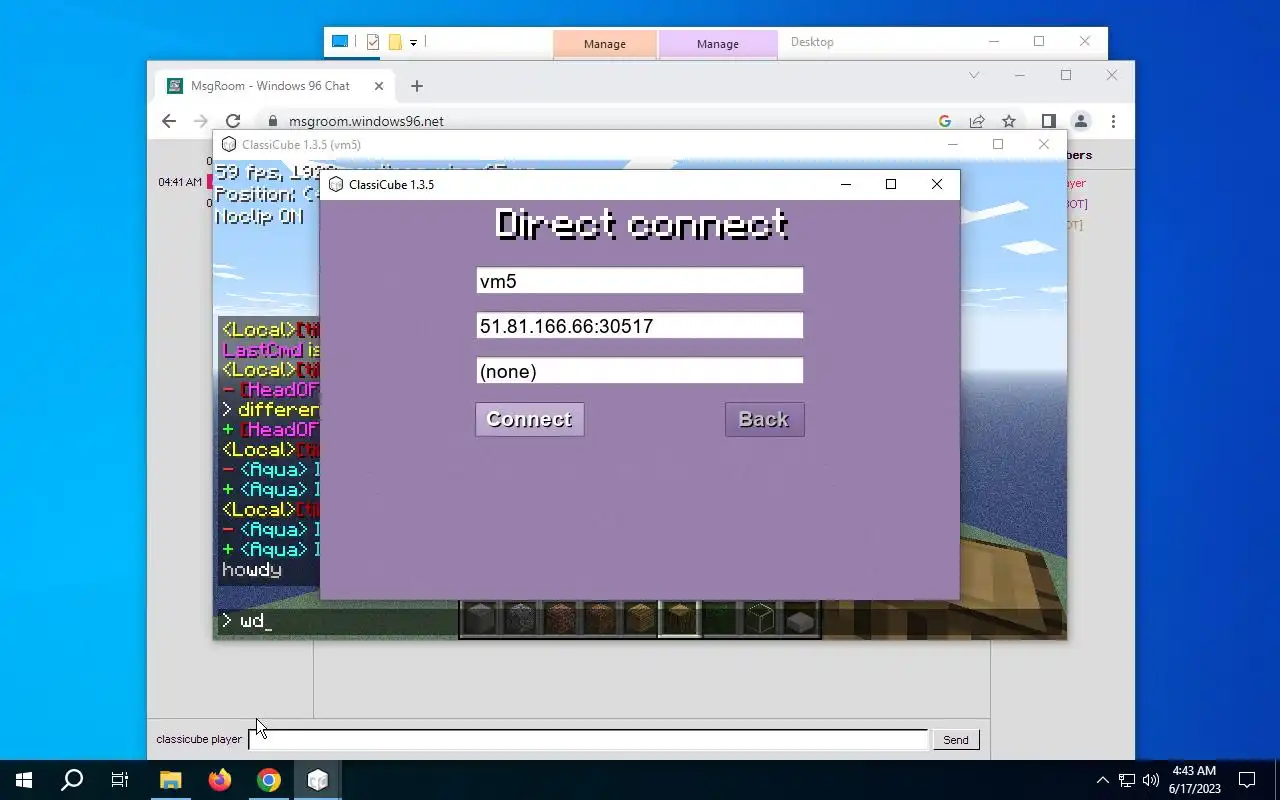Open File Explorer from taskbar
The width and height of the screenshot is (1280, 800).
click(x=171, y=780)
